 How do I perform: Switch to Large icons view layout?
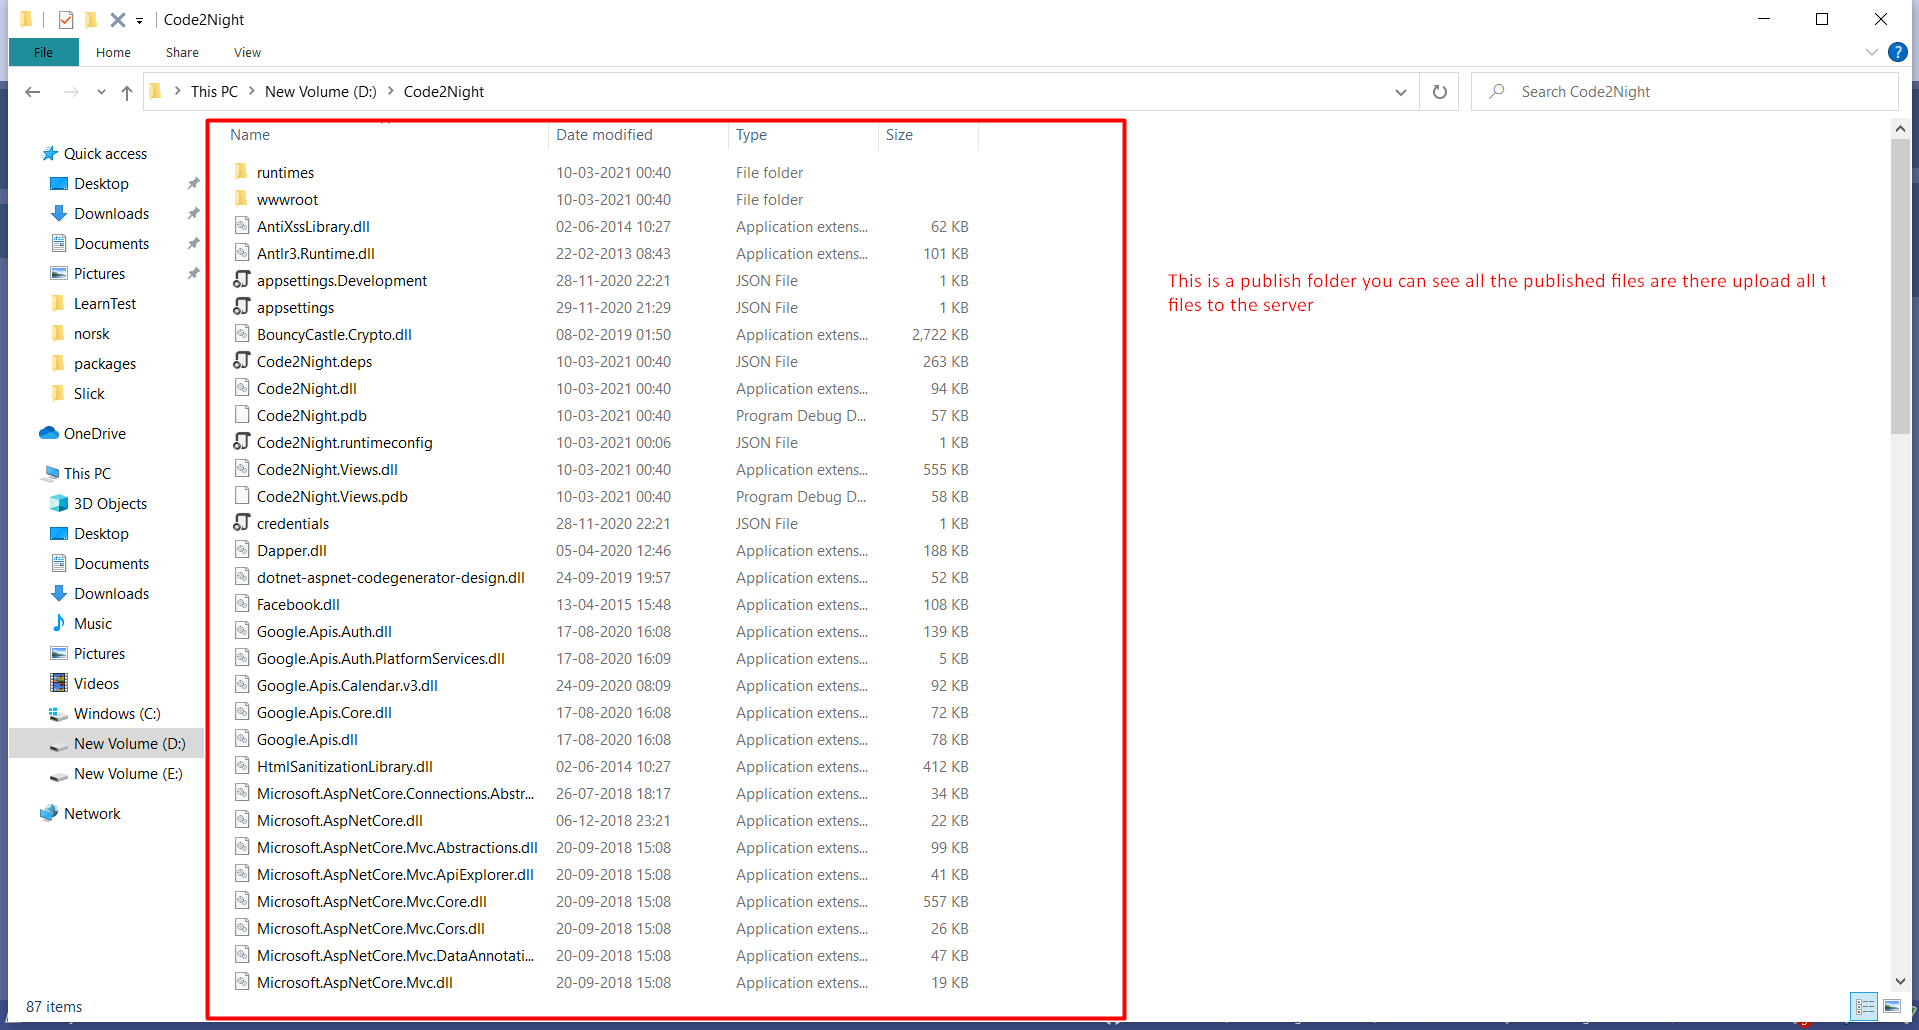pos(1892,1007)
